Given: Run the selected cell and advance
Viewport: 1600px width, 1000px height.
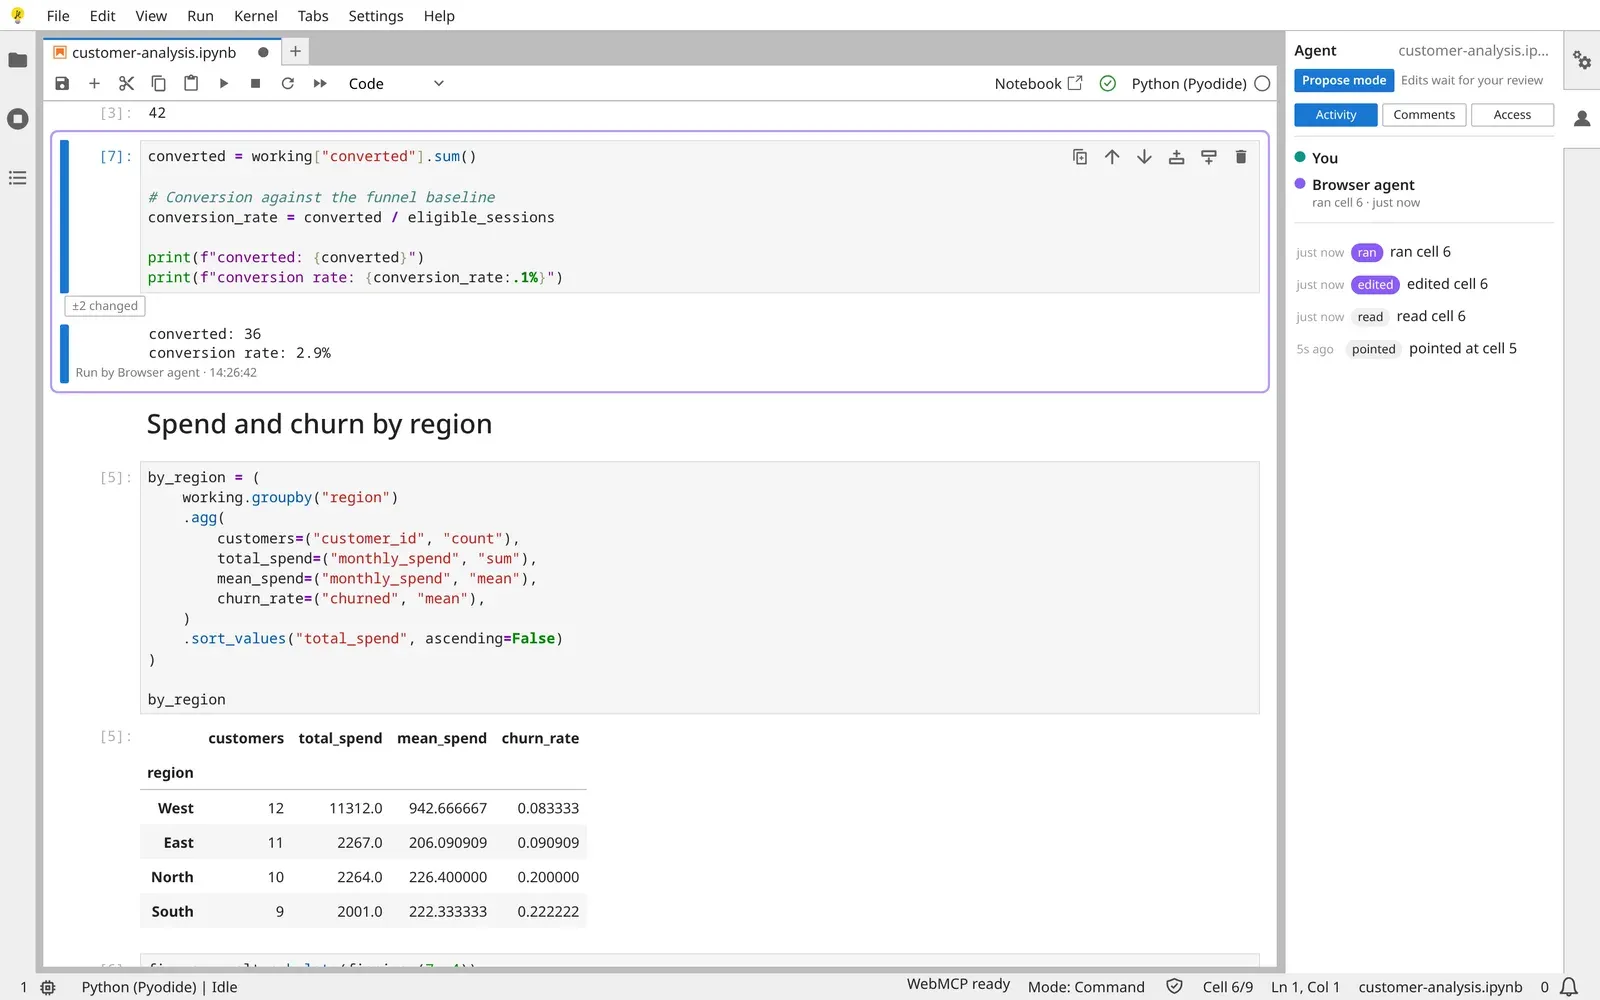Looking at the screenshot, I should [x=224, y=84].
